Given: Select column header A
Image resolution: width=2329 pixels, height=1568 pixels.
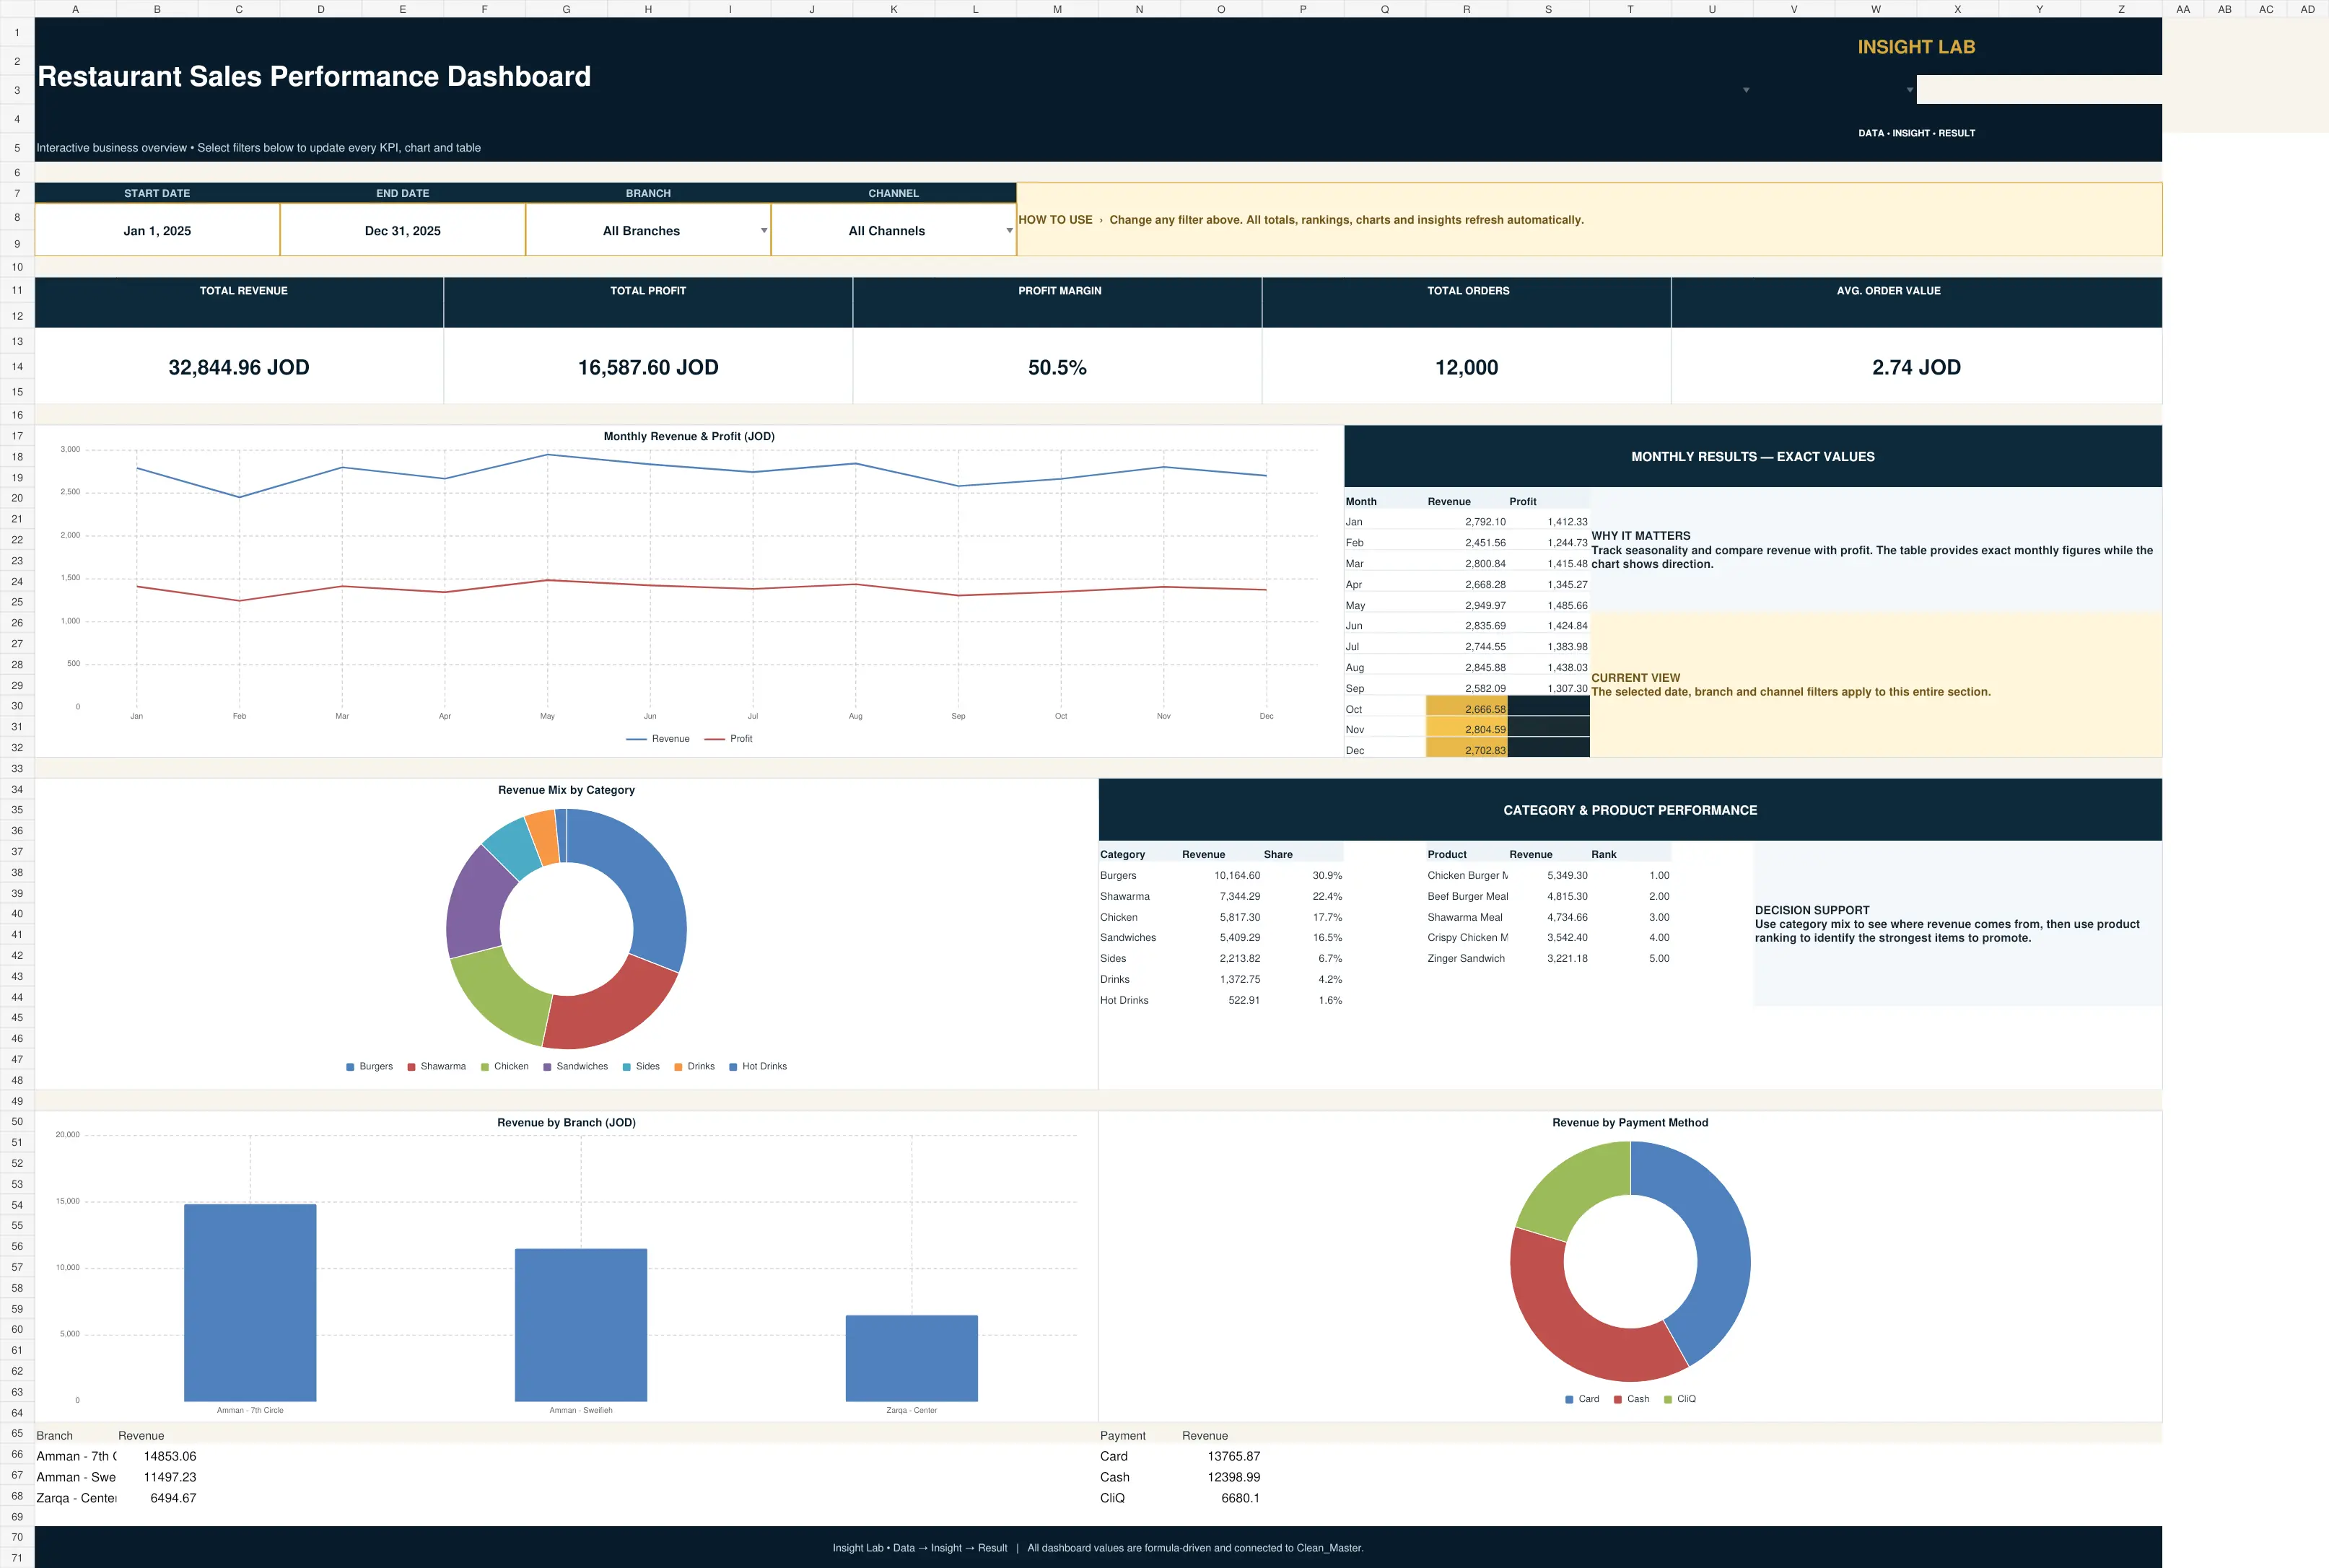Looking at the screenshot, I should tap(75, 9).
